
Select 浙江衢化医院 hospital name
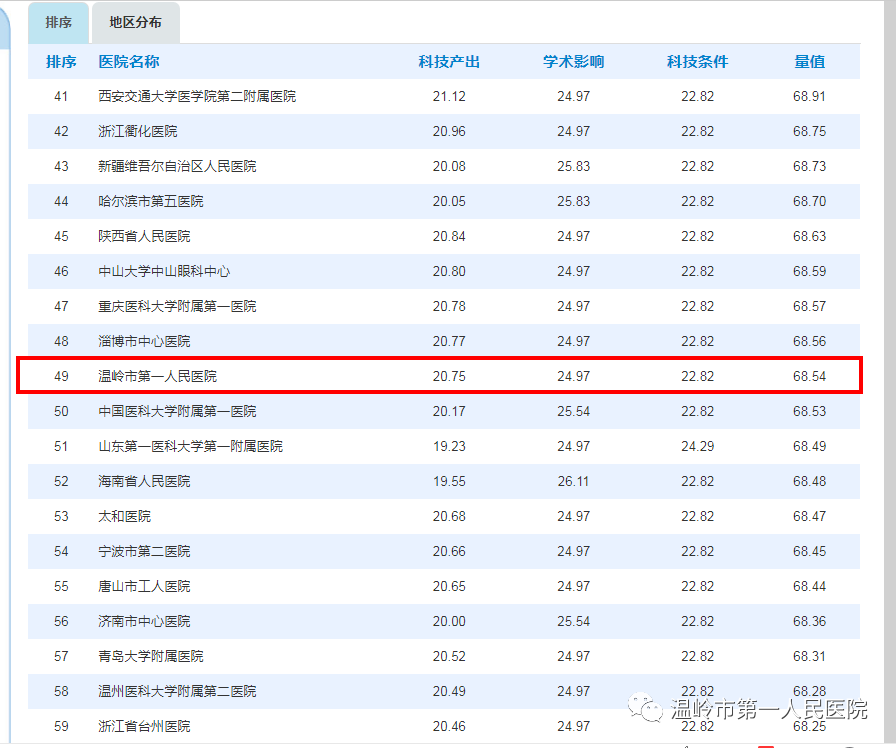tap(138, 131)
